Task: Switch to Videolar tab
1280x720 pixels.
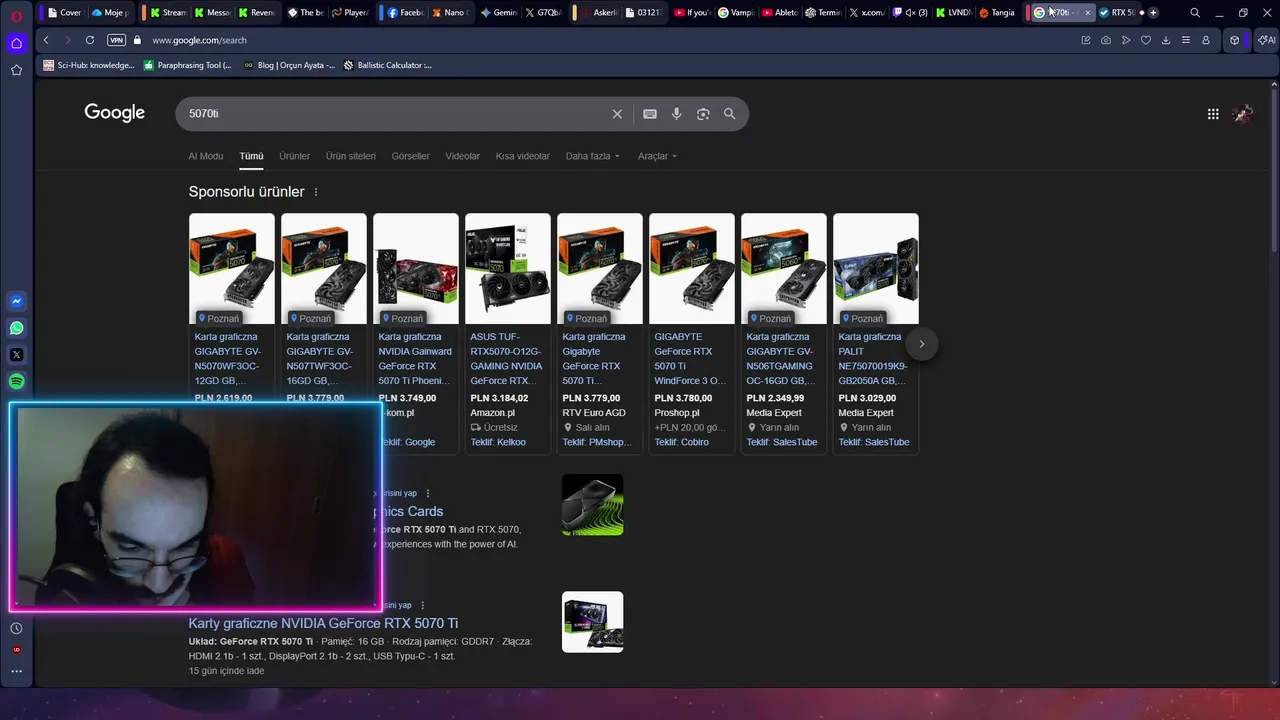Action: [x=462, y=156]
